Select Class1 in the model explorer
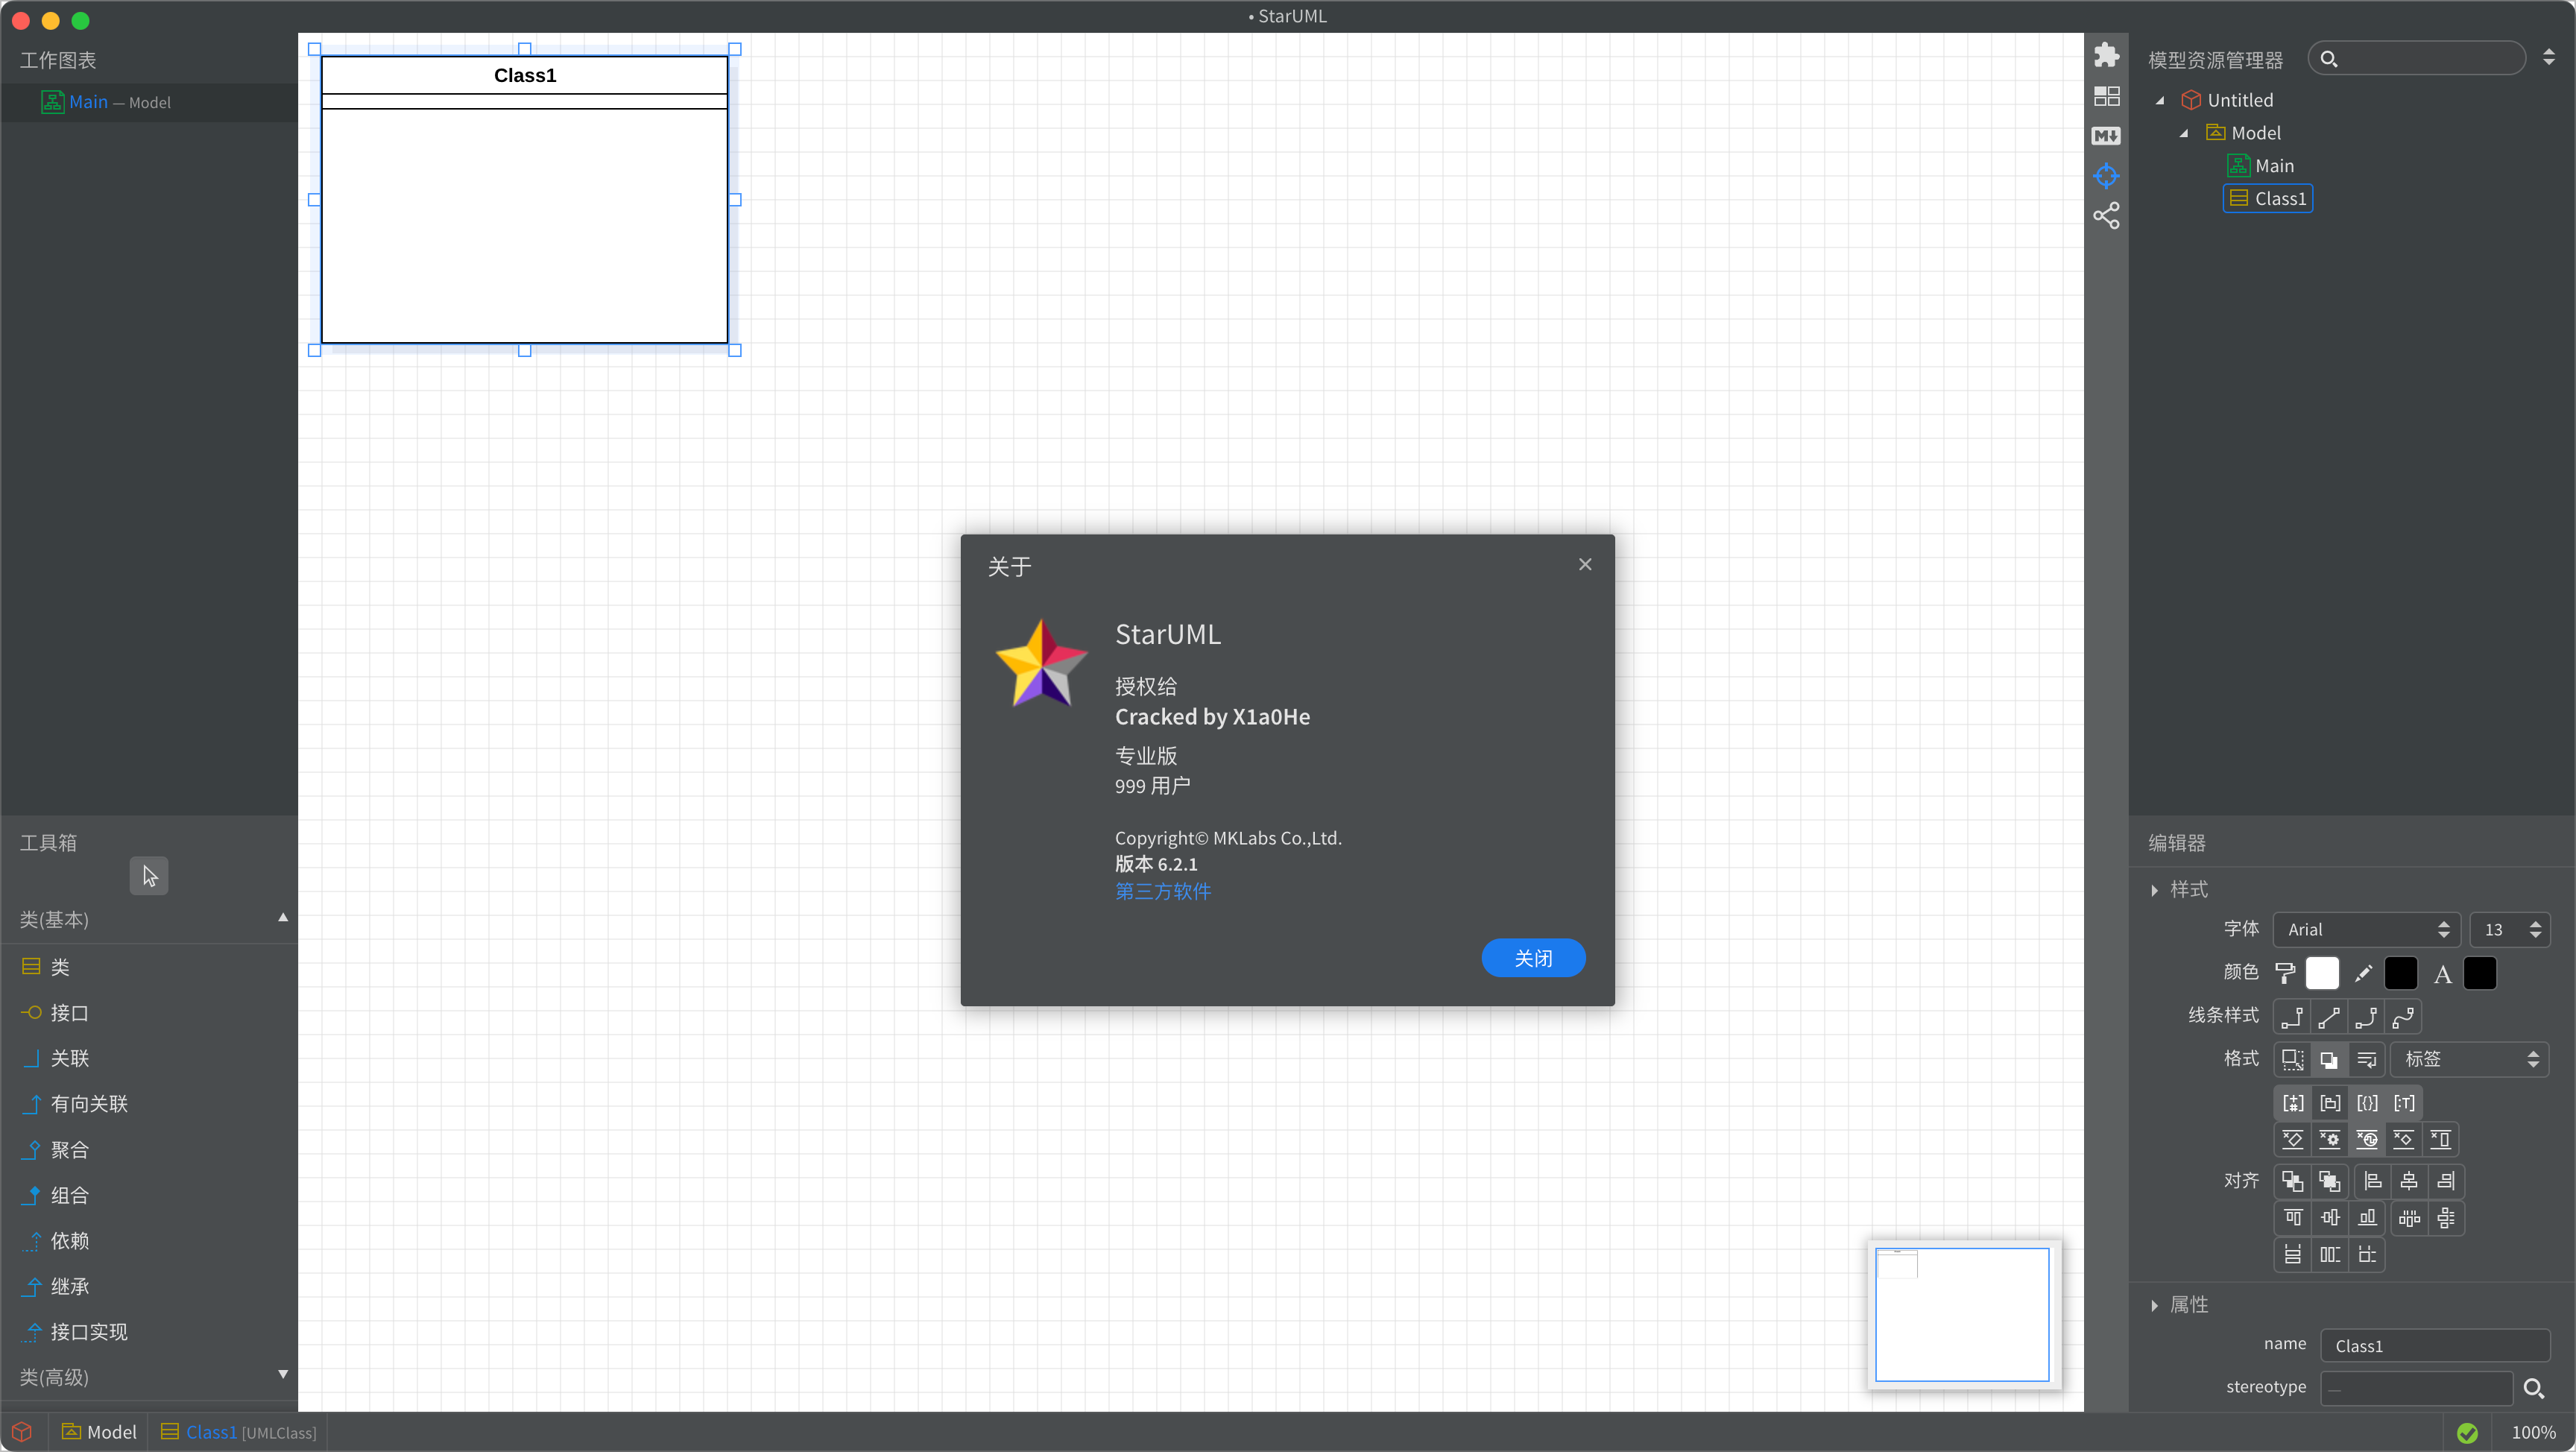 [2279, 199]
